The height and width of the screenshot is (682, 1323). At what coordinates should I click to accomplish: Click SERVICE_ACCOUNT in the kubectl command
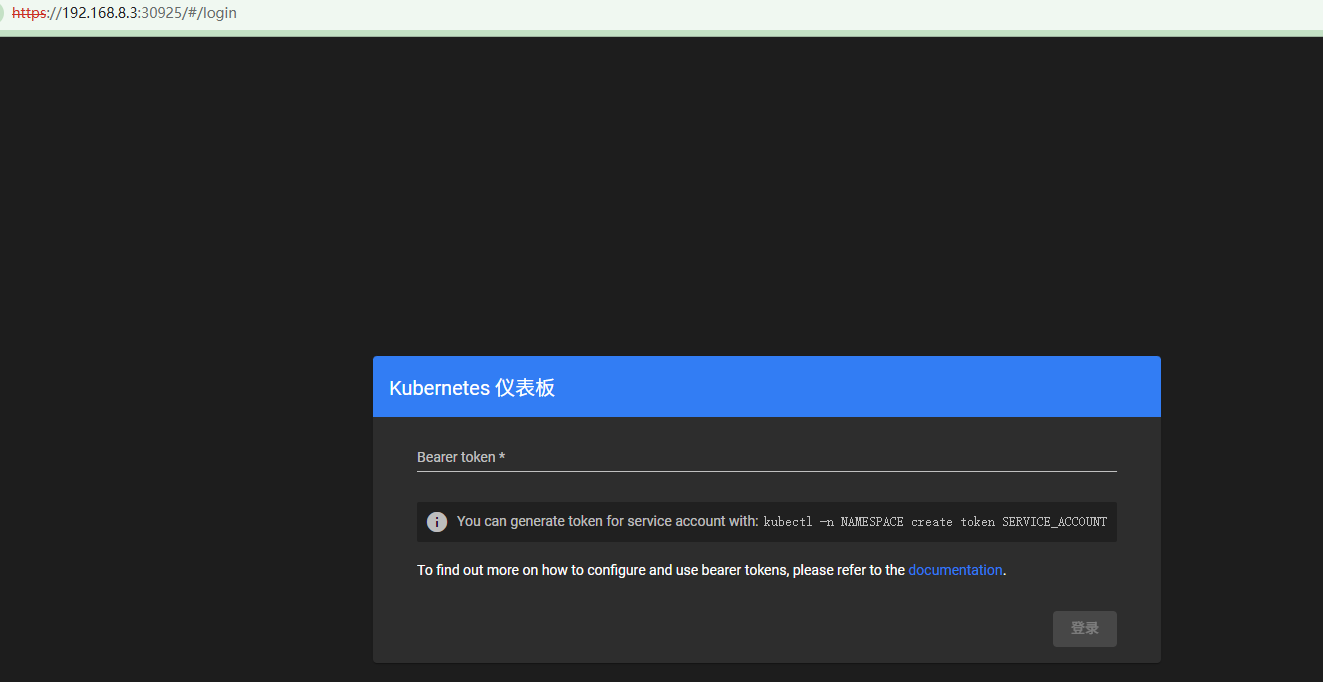coord(1054,522)
